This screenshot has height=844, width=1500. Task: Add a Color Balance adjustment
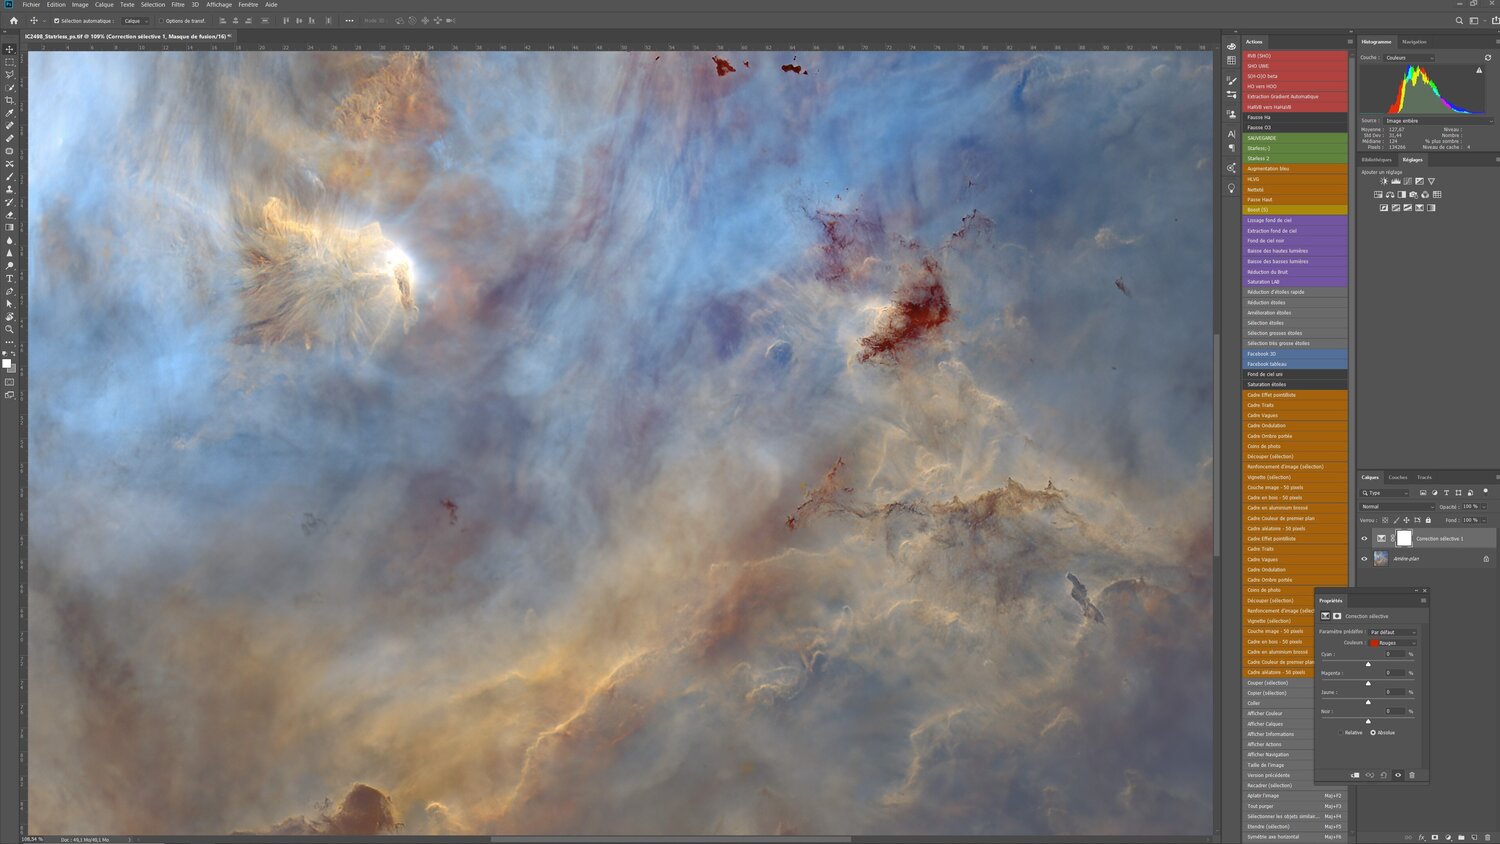pos(1390,194)
